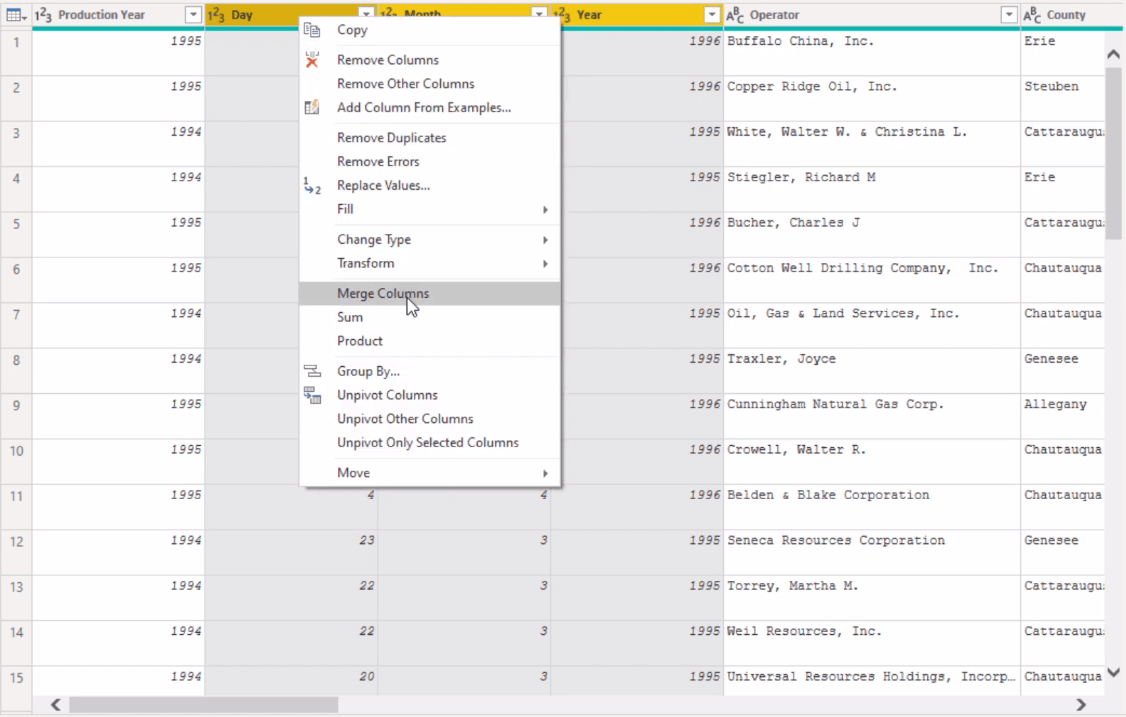1126x717 pixels.
Task: Click the Unpivot Columns icon
Action: (312, 394)
